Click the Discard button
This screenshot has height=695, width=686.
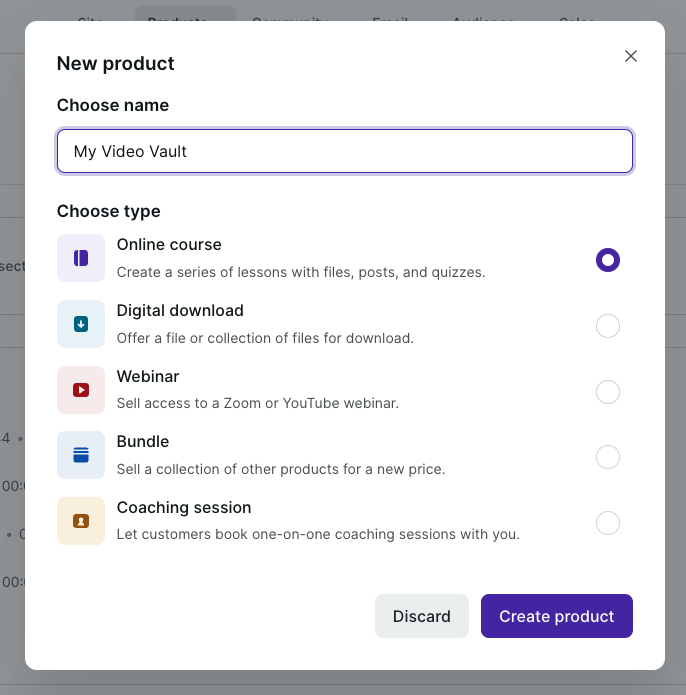[422, 616]
